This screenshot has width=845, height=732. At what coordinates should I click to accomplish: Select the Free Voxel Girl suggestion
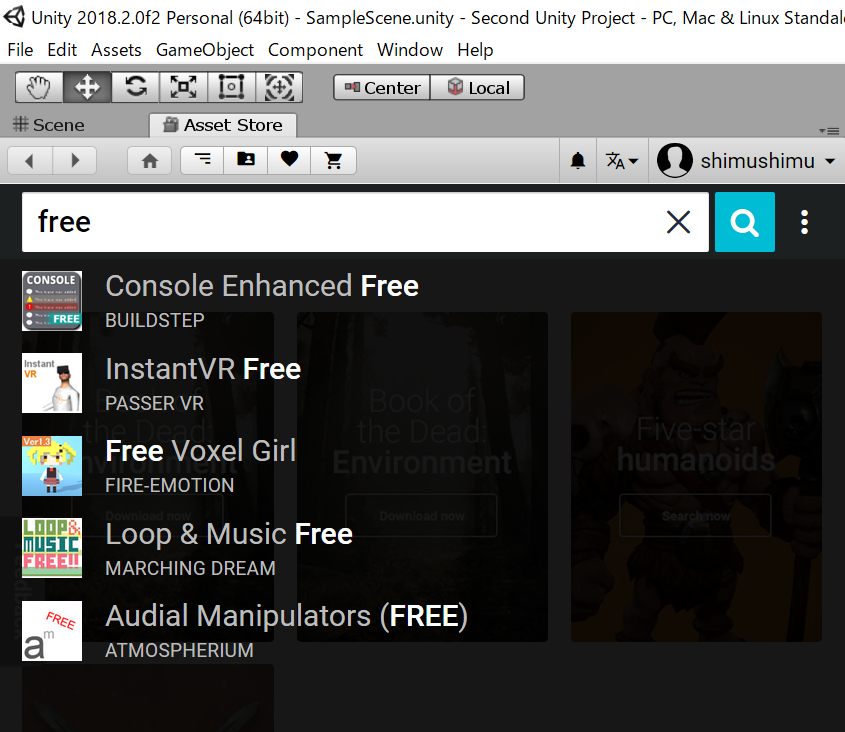coord(200,451)
